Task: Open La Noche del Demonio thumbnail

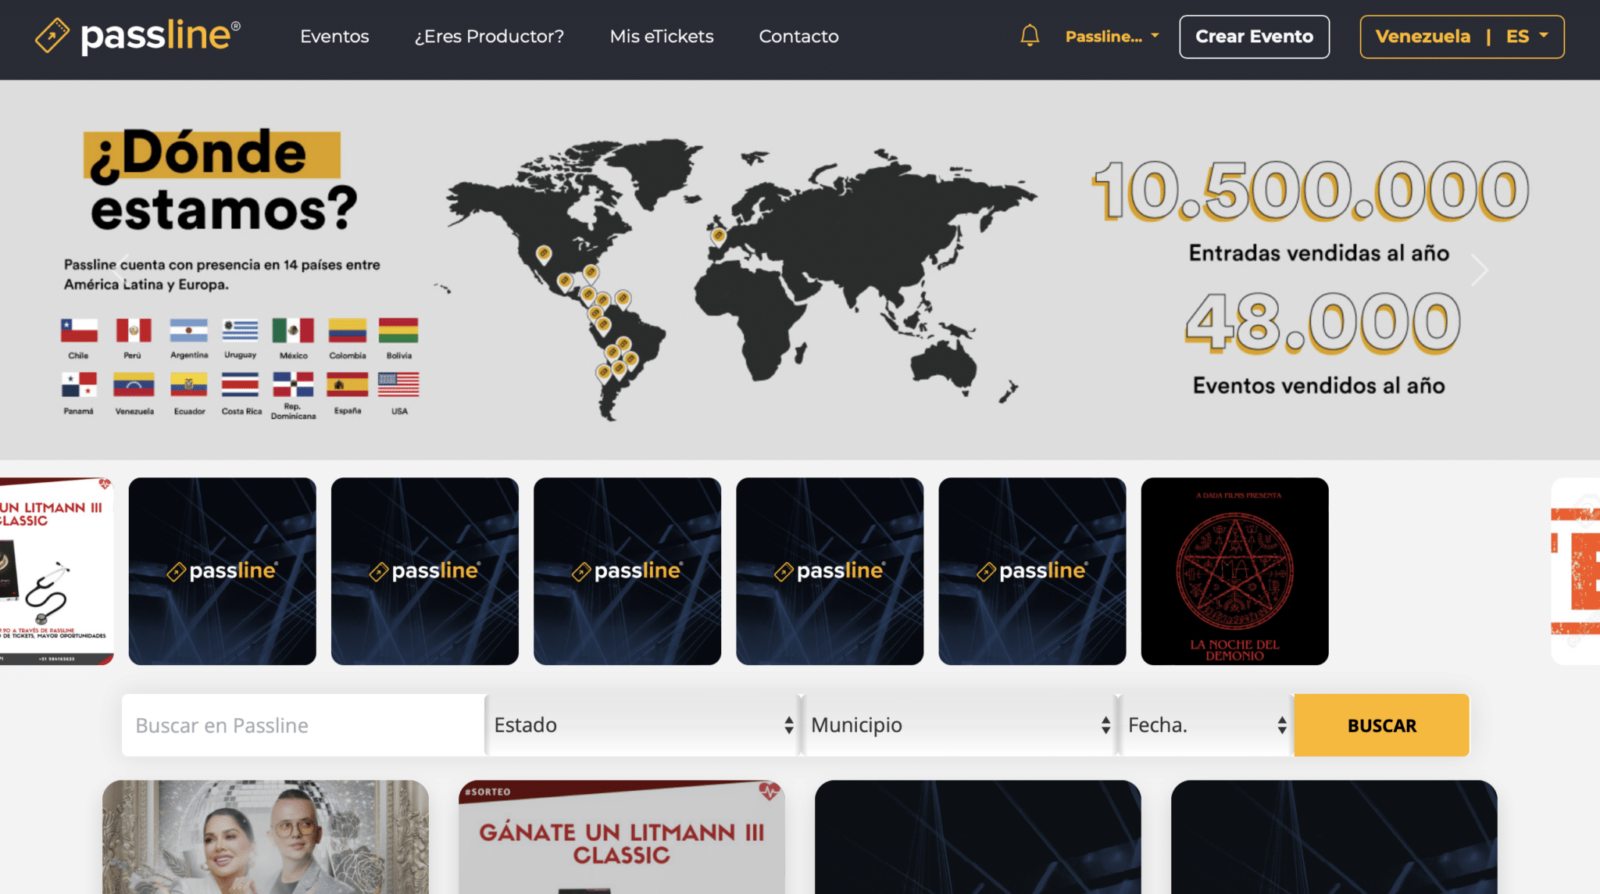Action: (x=1235, y=571)
